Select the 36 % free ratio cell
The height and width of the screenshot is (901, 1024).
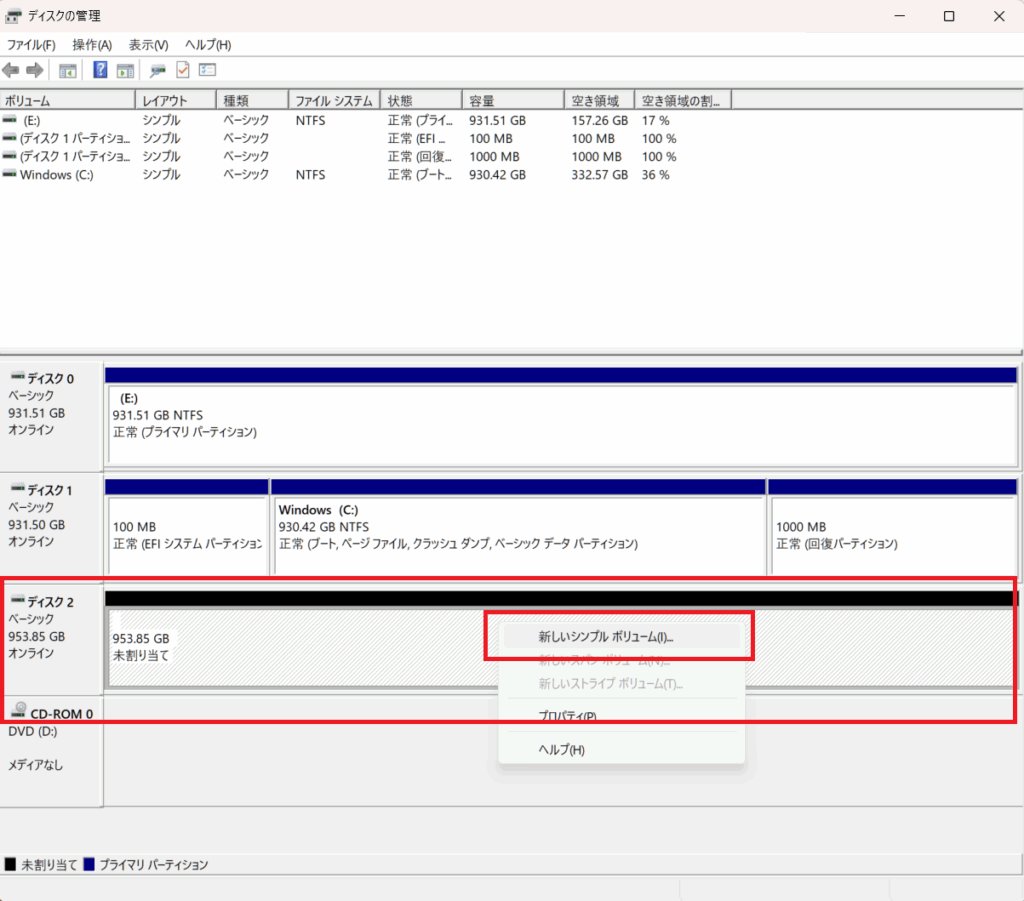(x=656, y=175)
